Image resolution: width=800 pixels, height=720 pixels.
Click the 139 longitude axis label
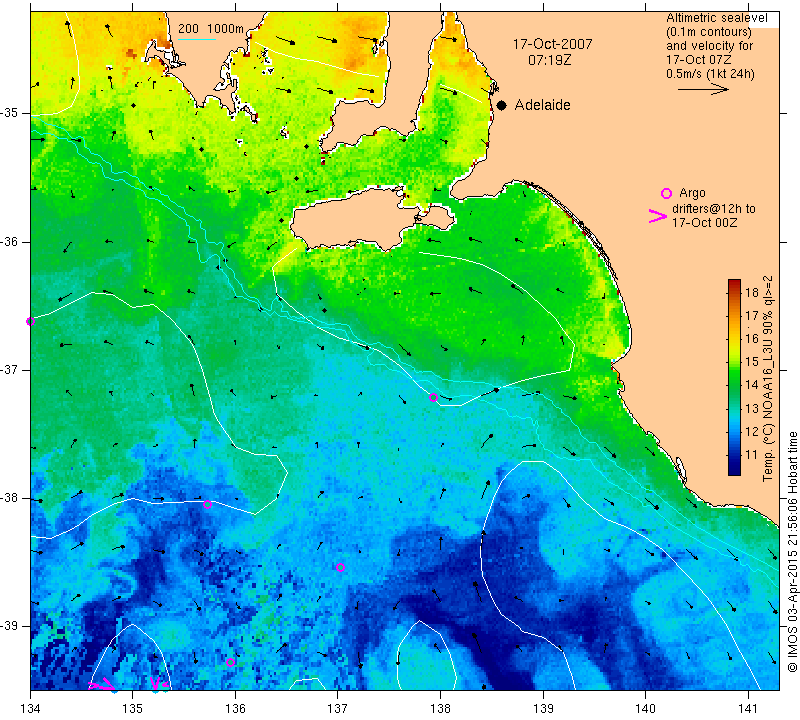(x=543, y=708)
